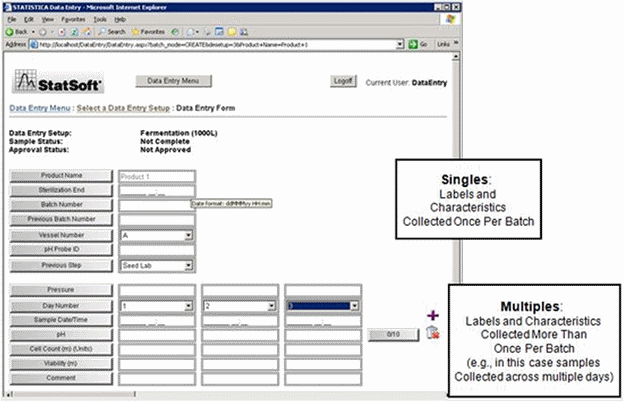Screen dimensions: 624x402
Task: Click the Edit page icon in toolbar
Action: pos(219,32)
